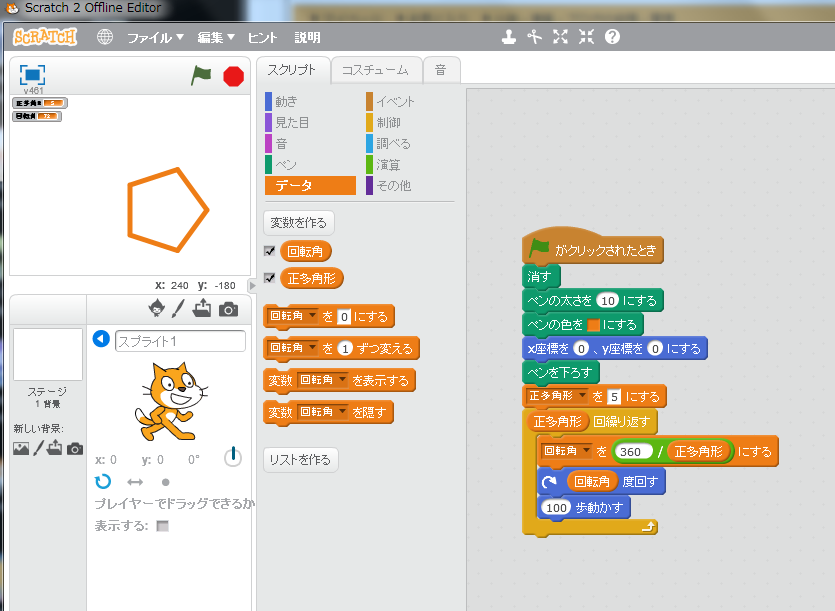Viewport: 835px width, 611px height.
Task: Click the リストを作る button
Action: click(301, 459)
